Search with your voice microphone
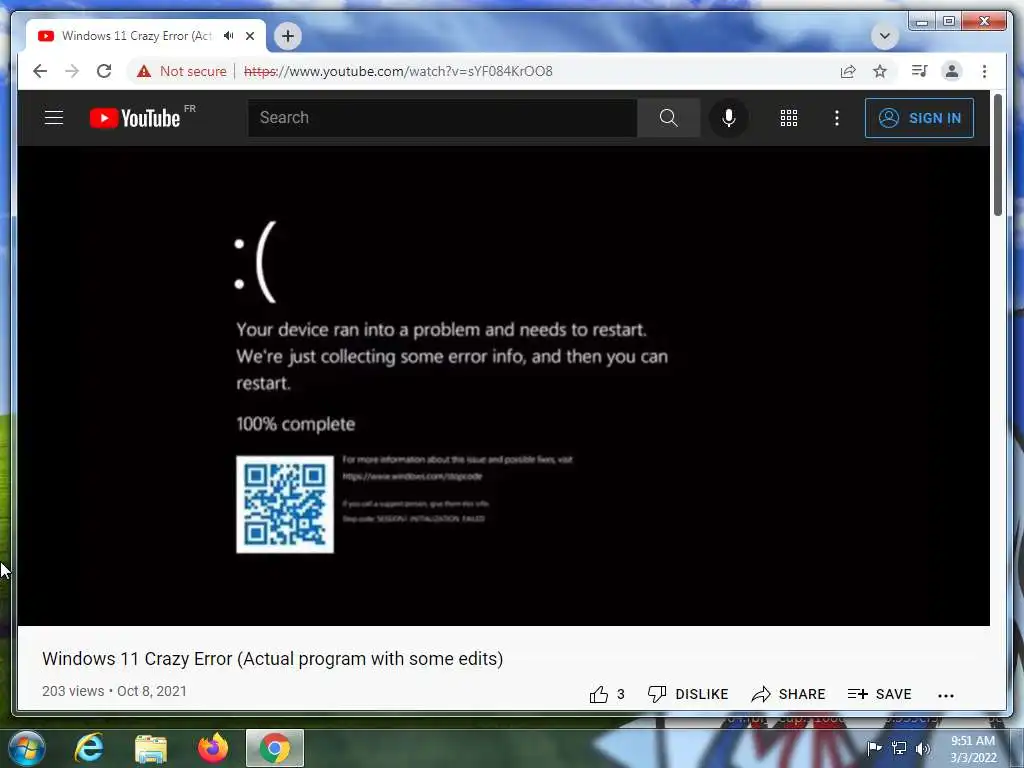Image resolution: width=1024 pixels, height=768 pixels. tap(729, 118)
